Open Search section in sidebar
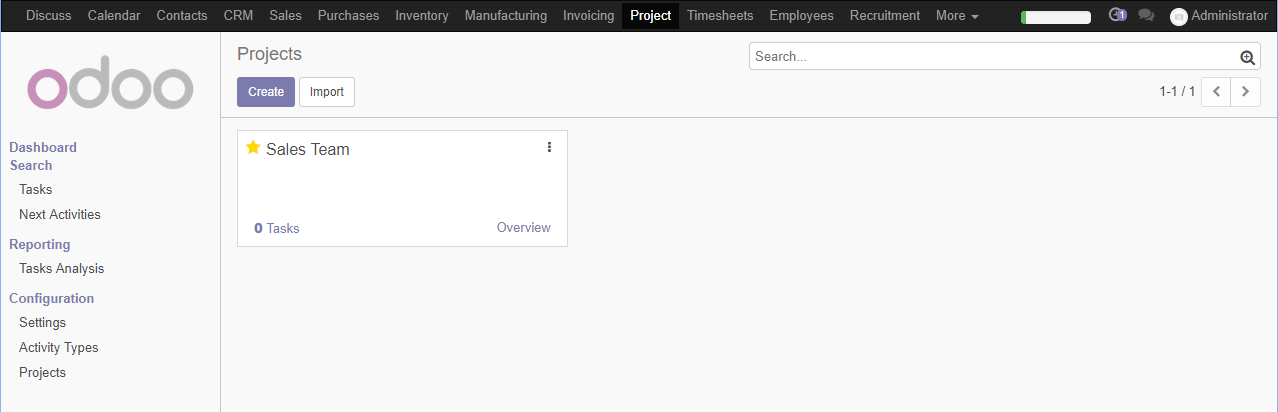The height and width of the screenshot is (412, 1278). pos(31,165)
